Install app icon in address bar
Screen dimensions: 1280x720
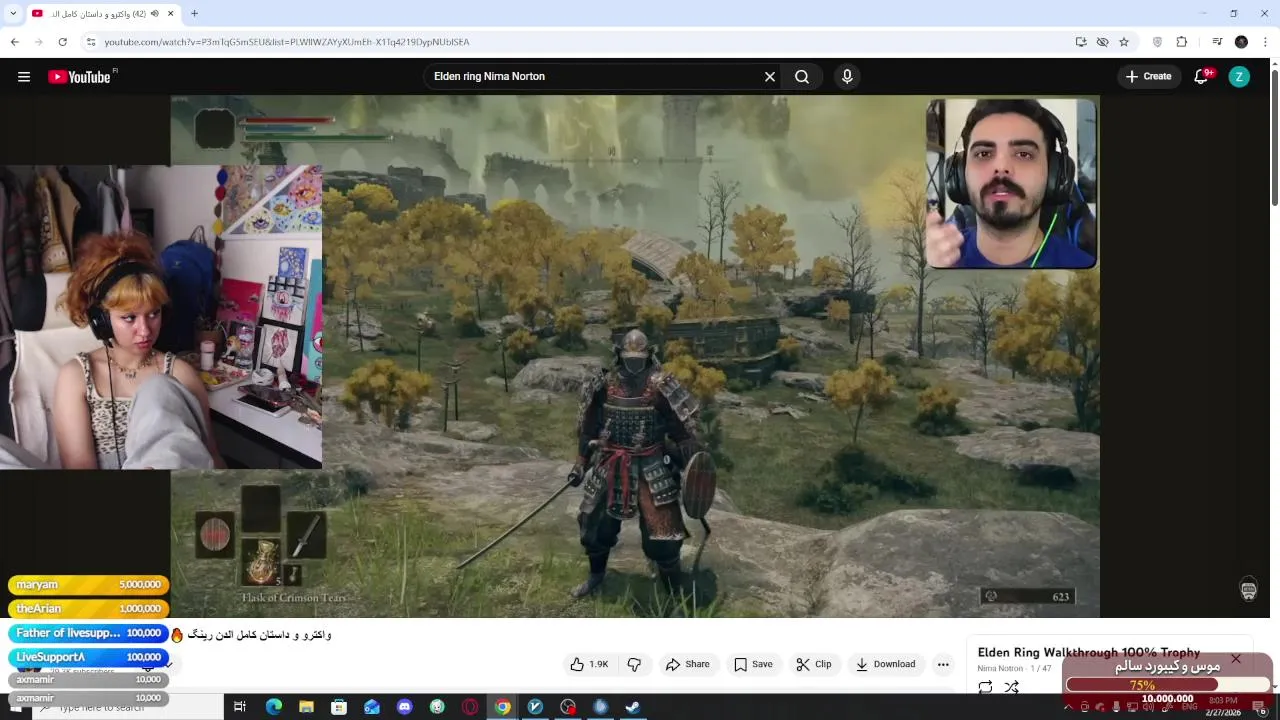(1081, 42)
